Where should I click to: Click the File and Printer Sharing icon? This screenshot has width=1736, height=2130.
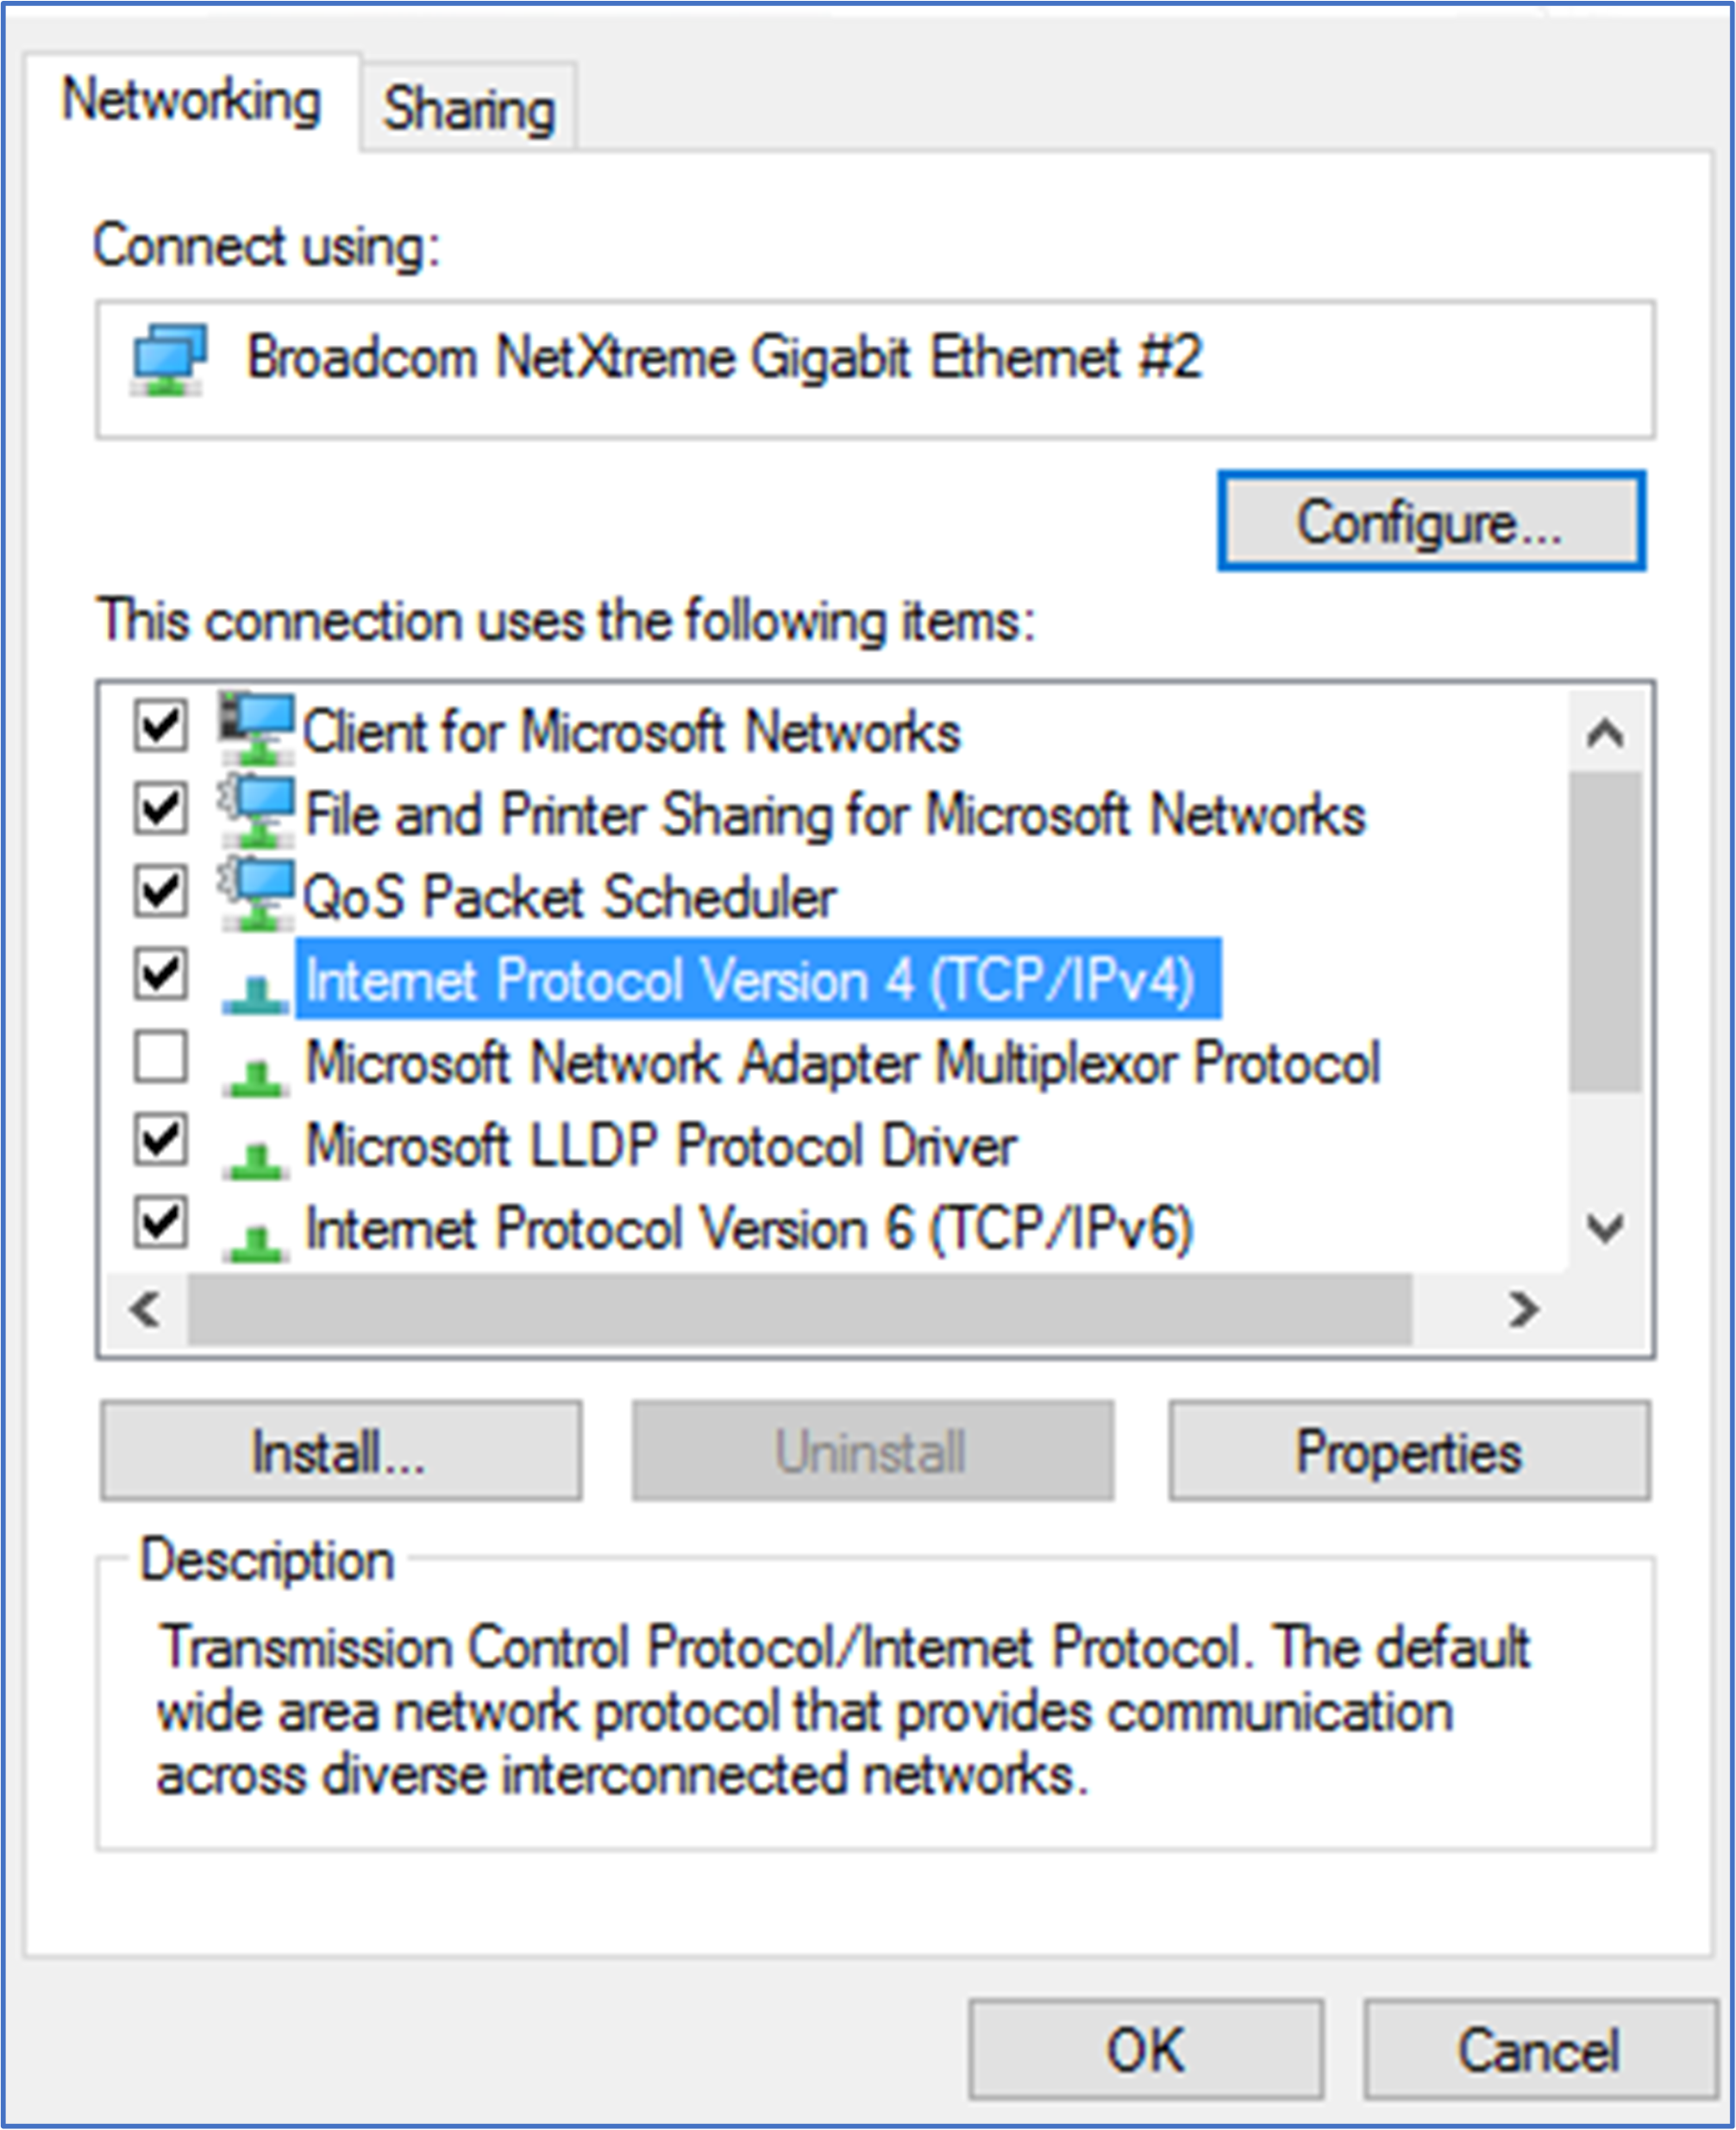click(x=256, y=811)
